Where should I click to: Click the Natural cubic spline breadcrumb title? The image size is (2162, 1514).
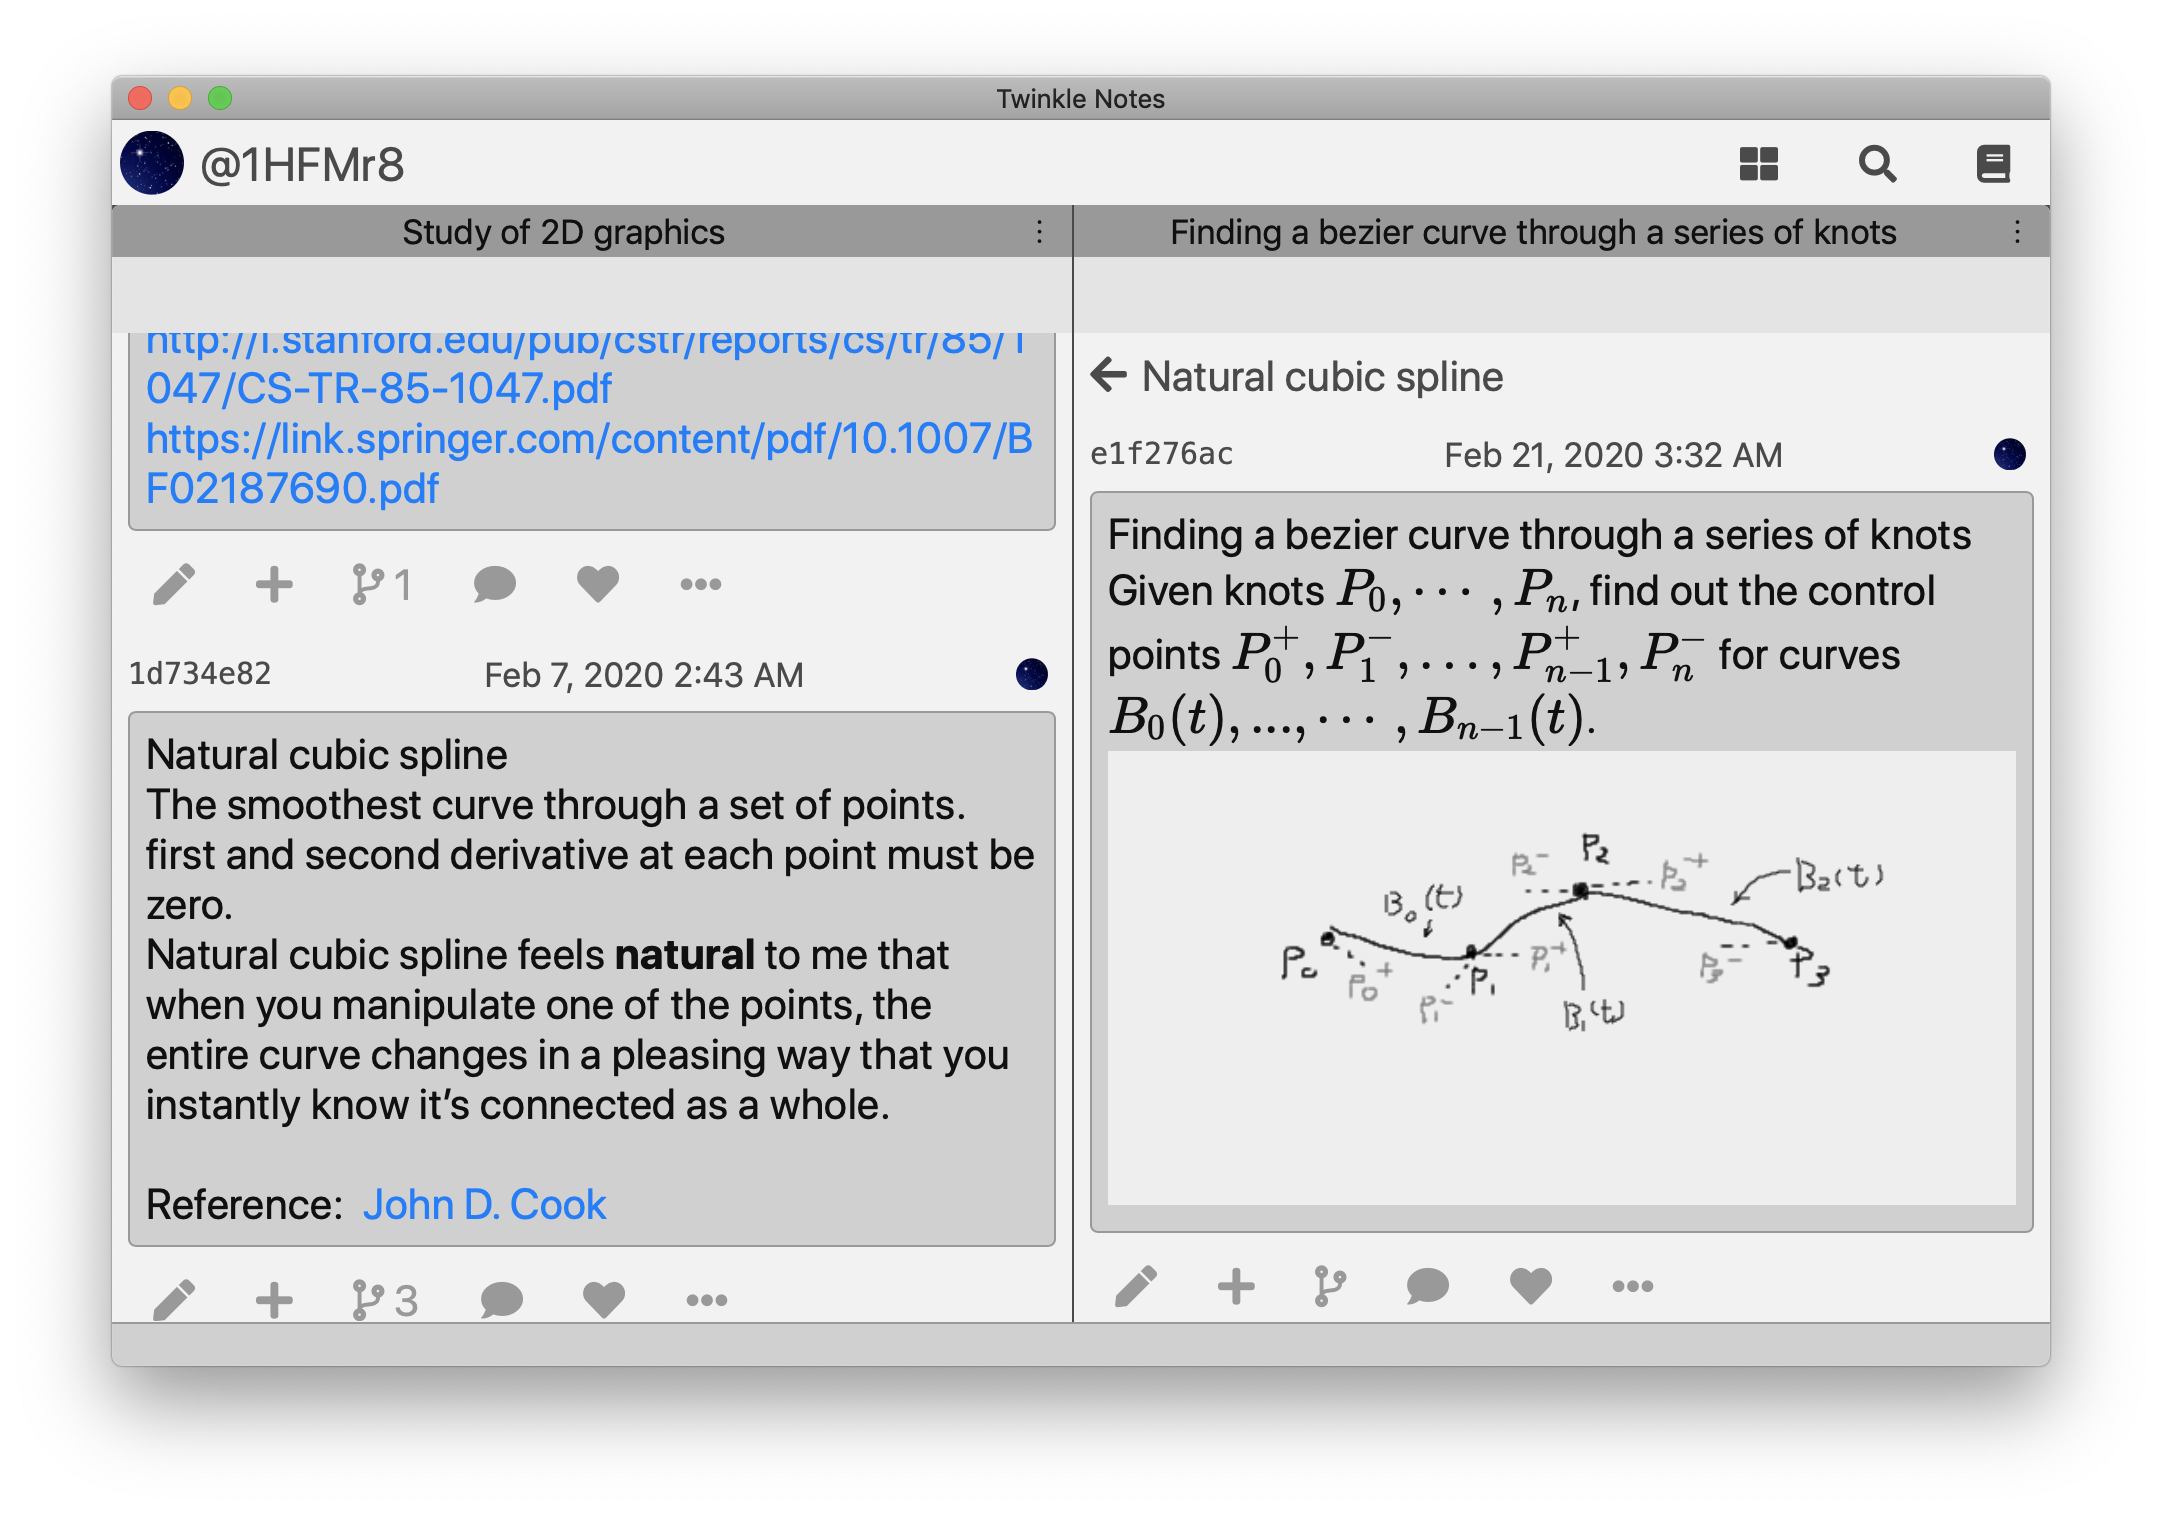coord(1322,377)
